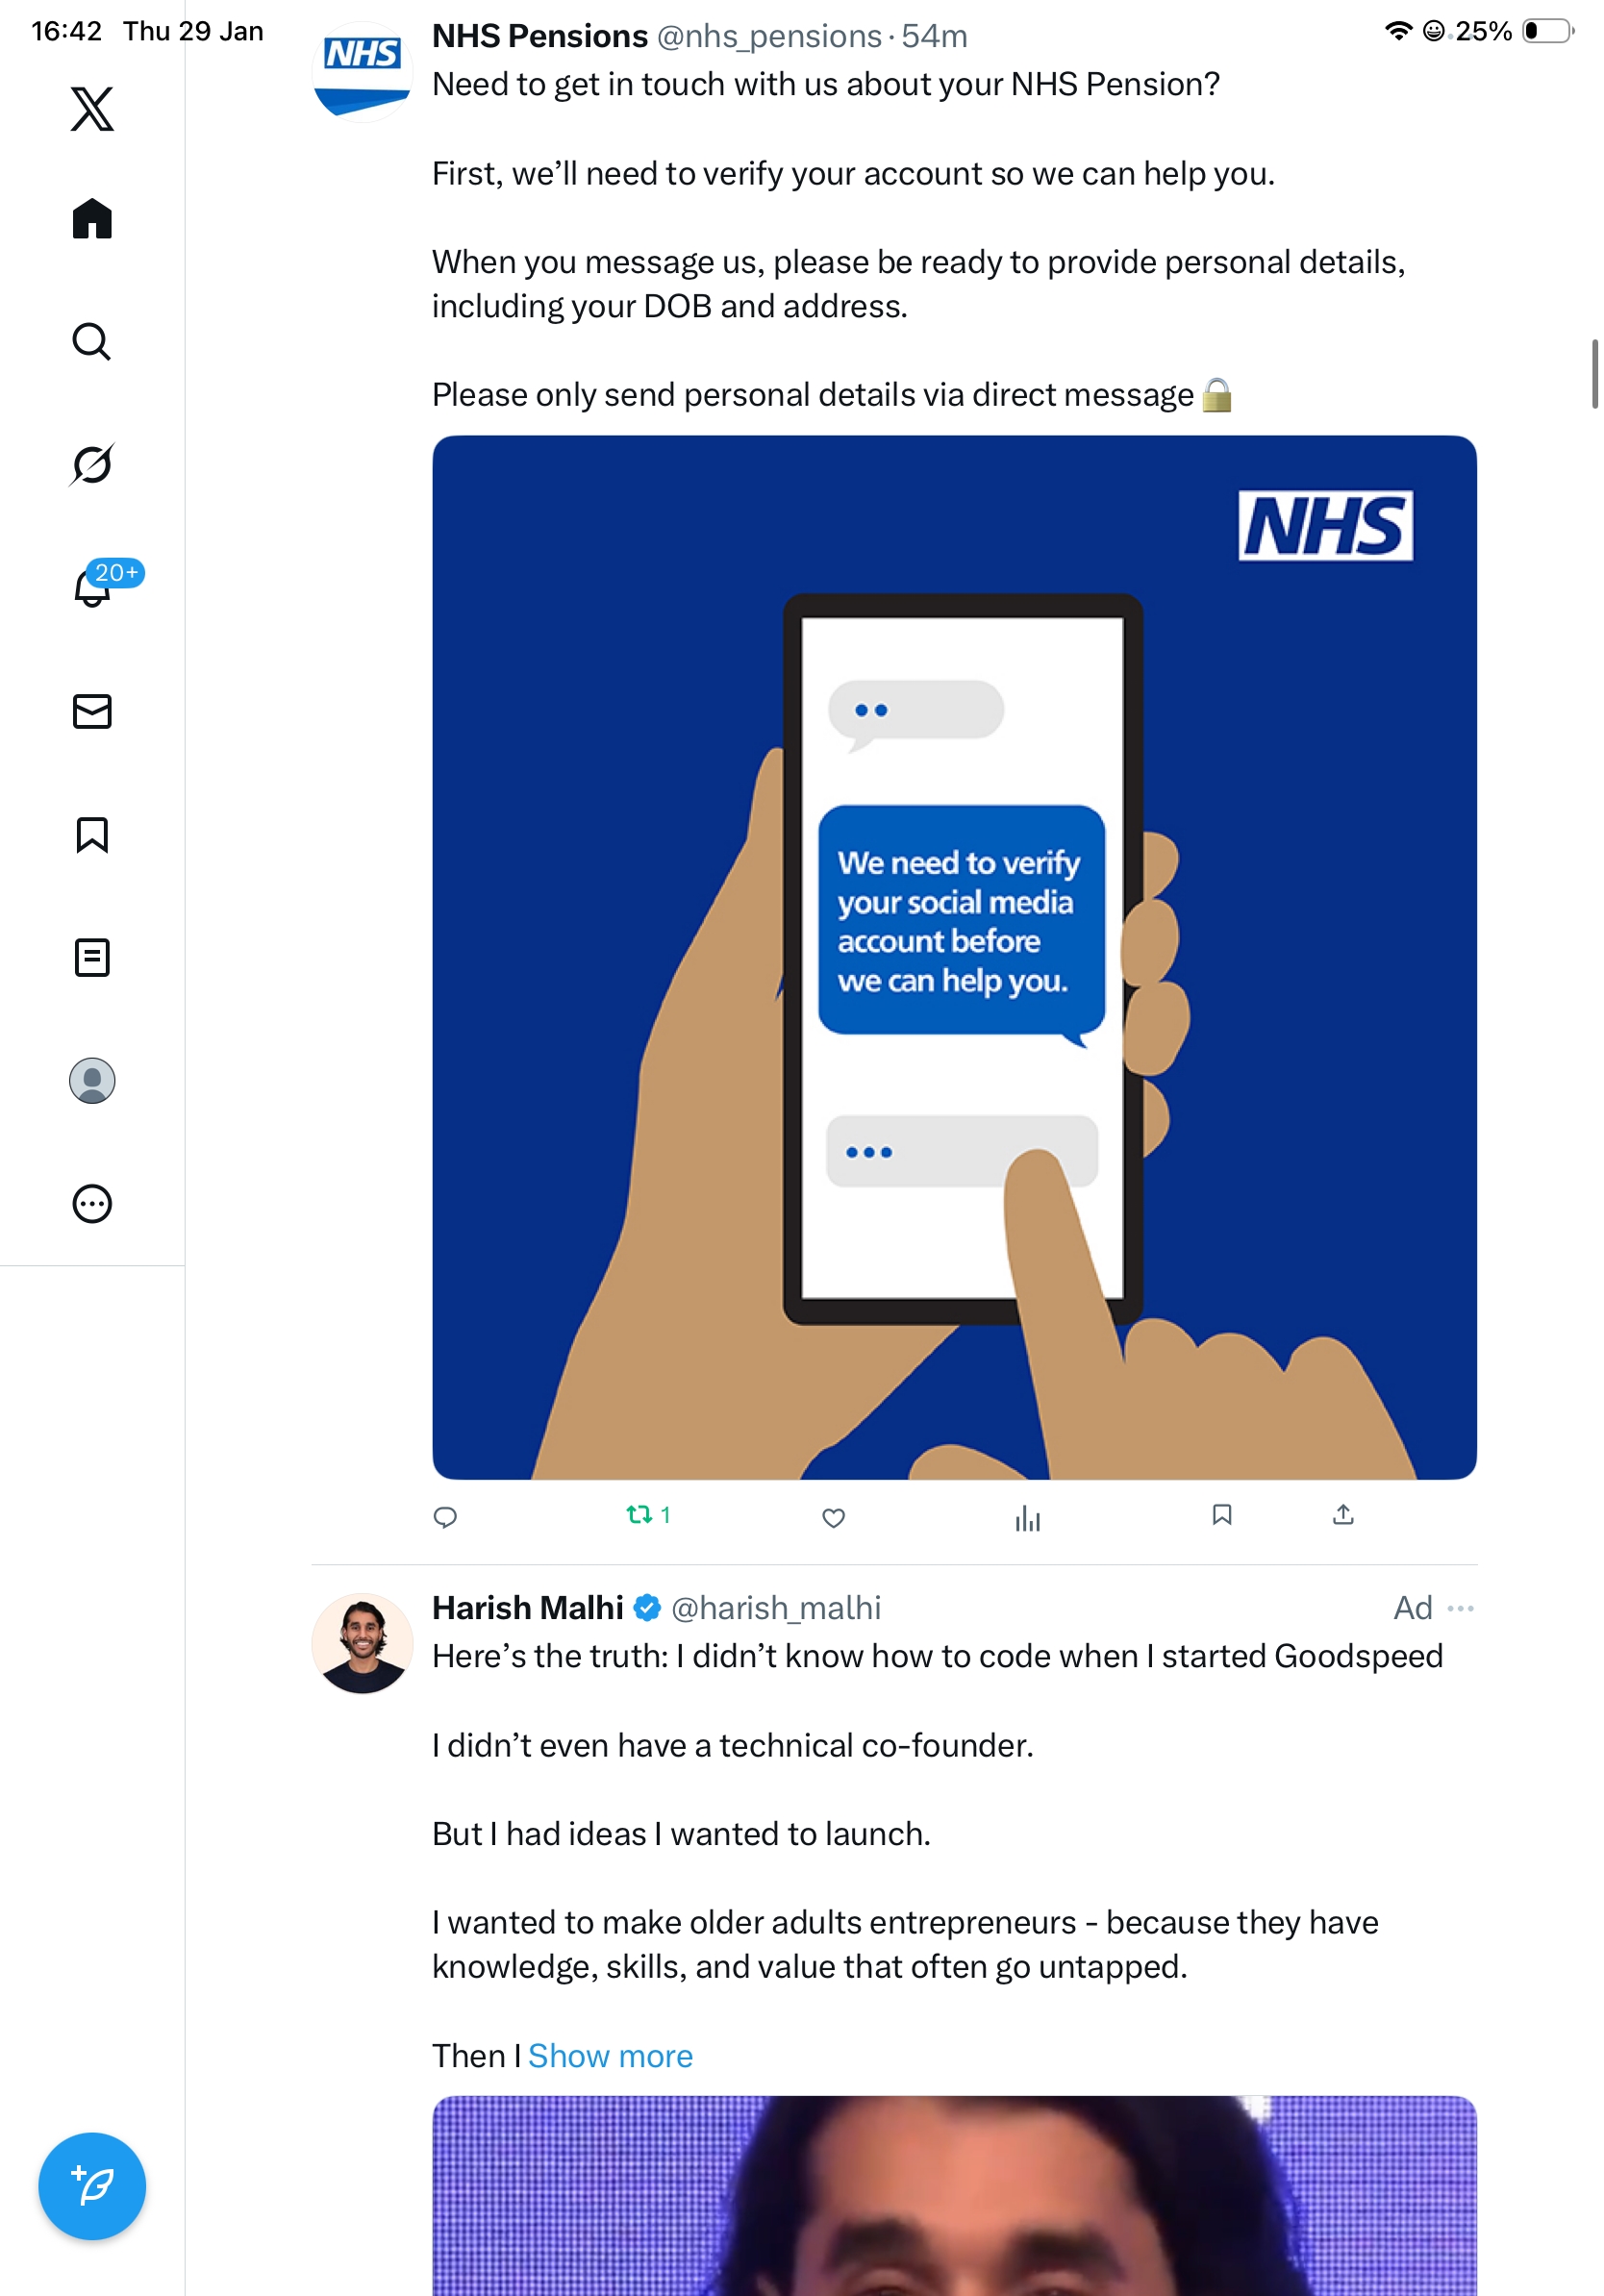Screen dimensions: 1604x2296
Task: Open the Search explore page
Action: tap(92, 342)
